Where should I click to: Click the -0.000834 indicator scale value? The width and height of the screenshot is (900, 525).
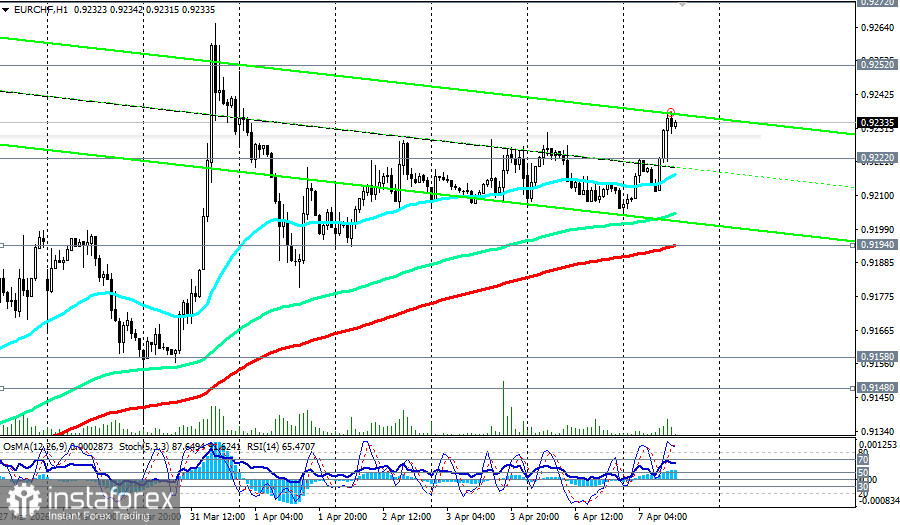(878, 501)
